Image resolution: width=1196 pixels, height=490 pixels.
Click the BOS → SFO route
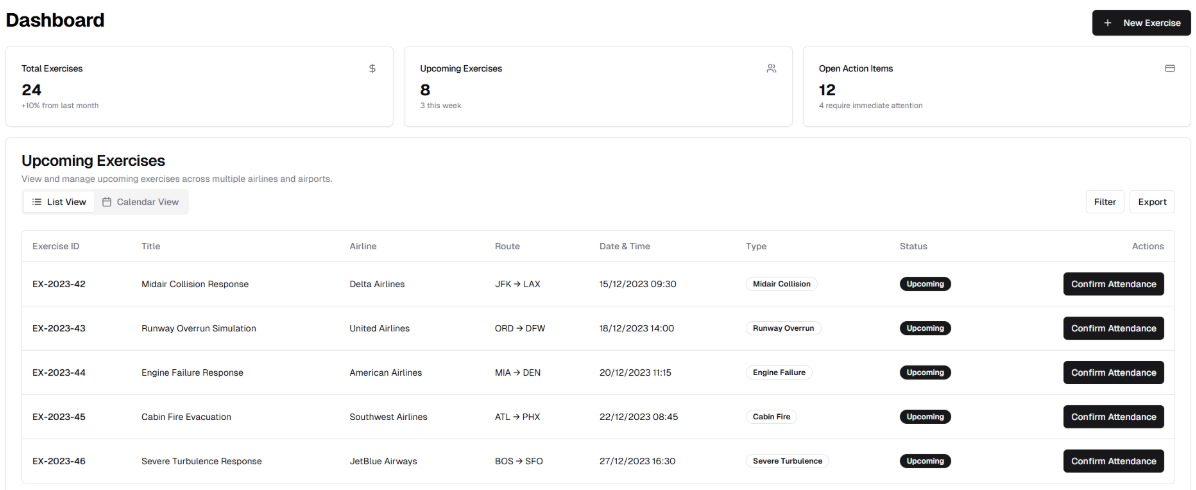(x=519, y=461)
